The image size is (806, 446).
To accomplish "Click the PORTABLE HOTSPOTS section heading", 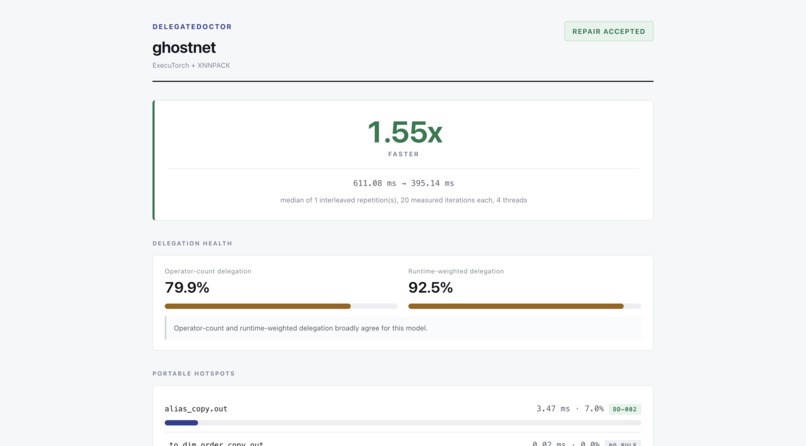I will [193, 374].
